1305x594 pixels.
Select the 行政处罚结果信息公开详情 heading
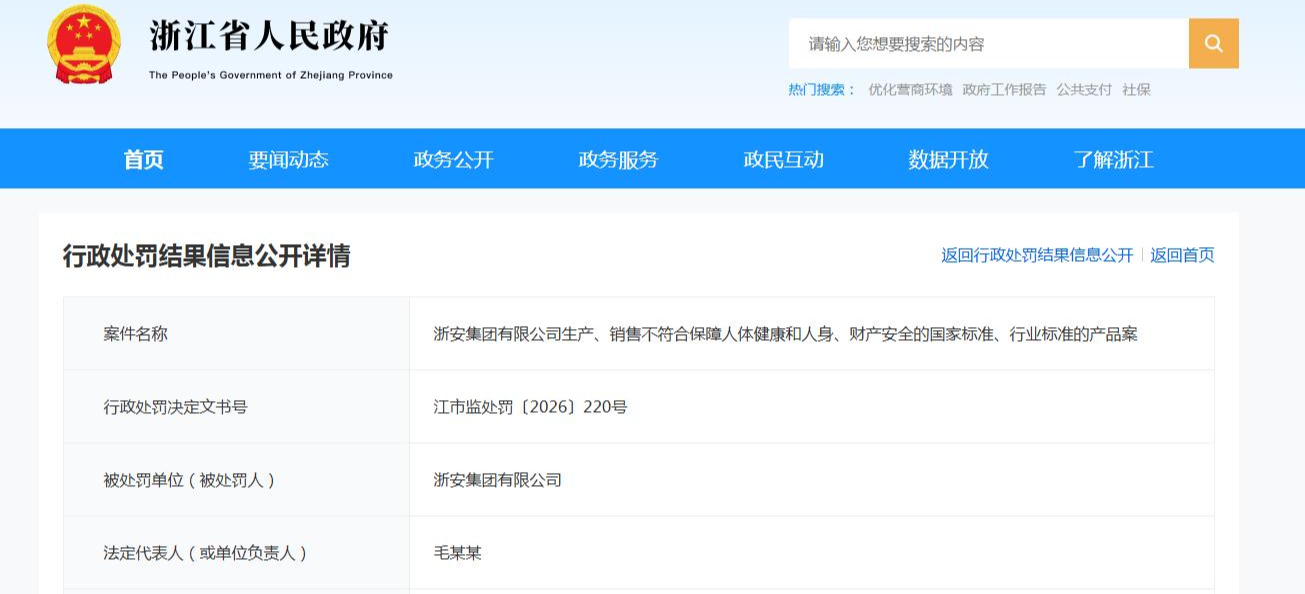(206, 256)
